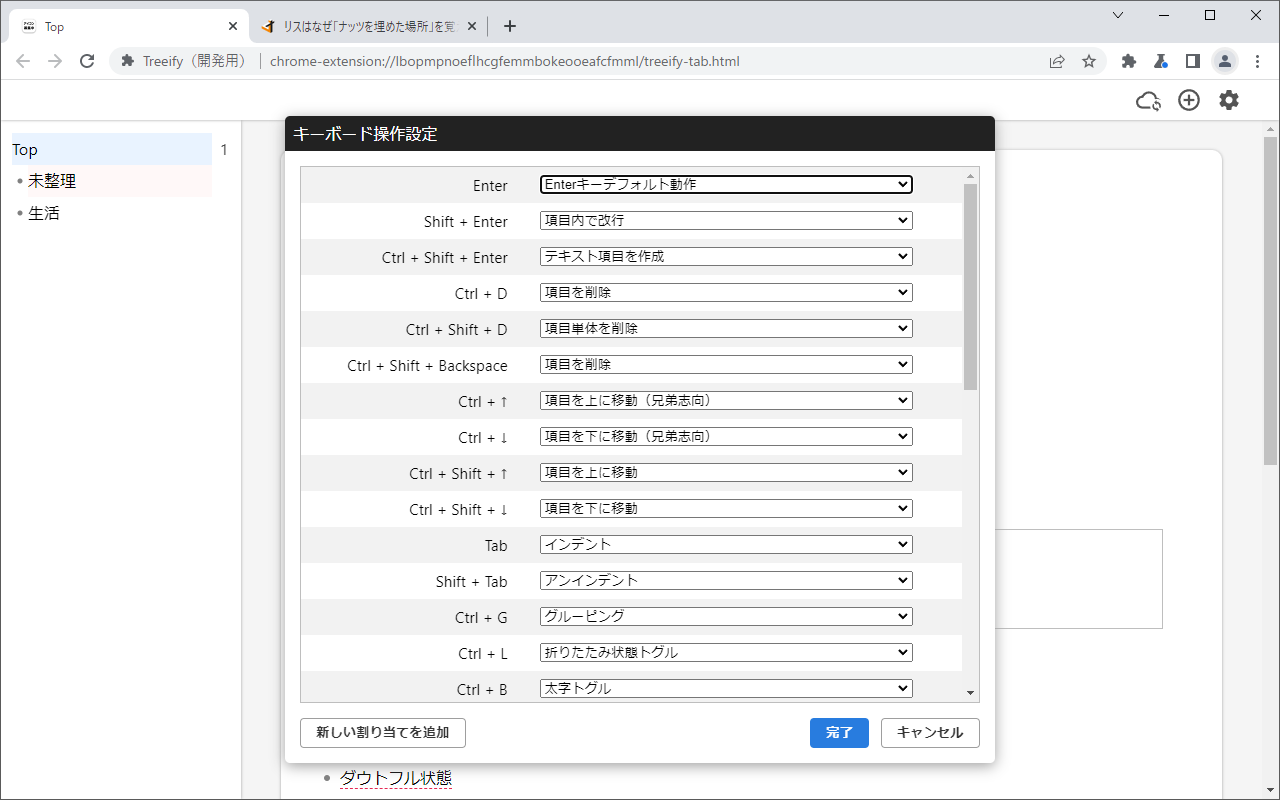Click the shortcut list scroll down arrow
This screenshot has width=1280, height=800.
(x=971, y=692)
